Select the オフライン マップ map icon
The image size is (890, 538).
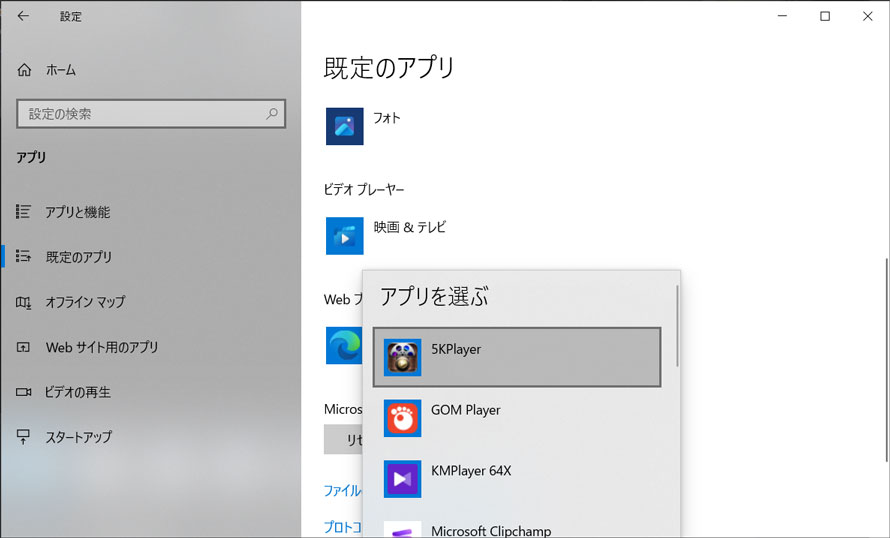pyautogui.click(x=23, y=302)
